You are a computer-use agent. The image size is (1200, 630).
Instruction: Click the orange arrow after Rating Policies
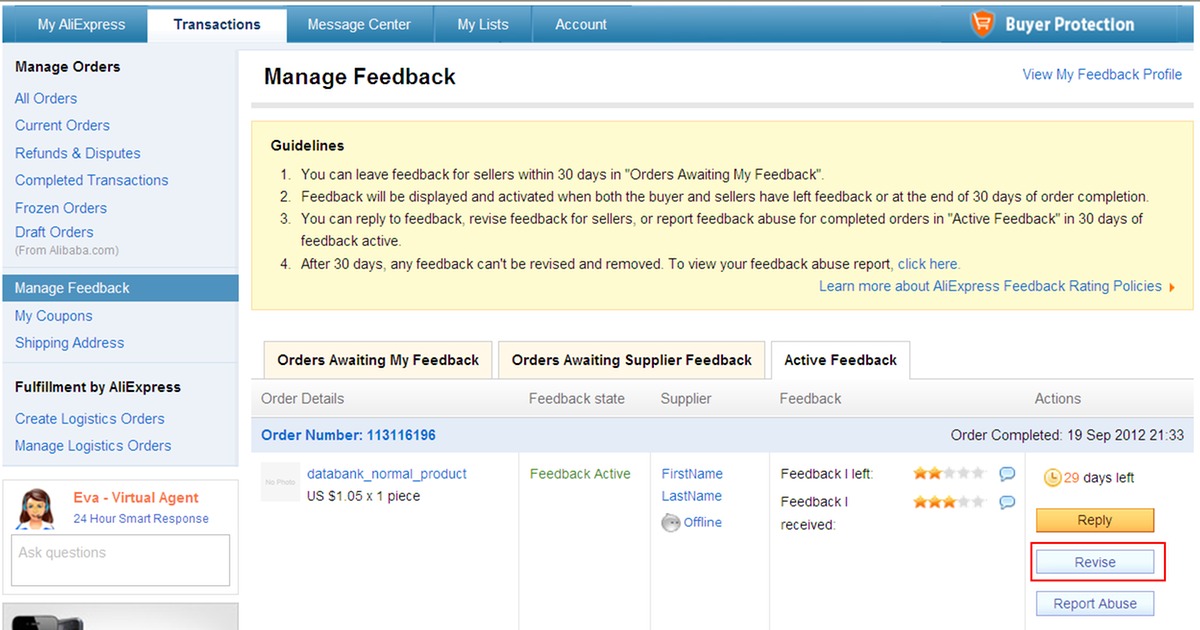pyautogui.click(x=1171, y=287)
